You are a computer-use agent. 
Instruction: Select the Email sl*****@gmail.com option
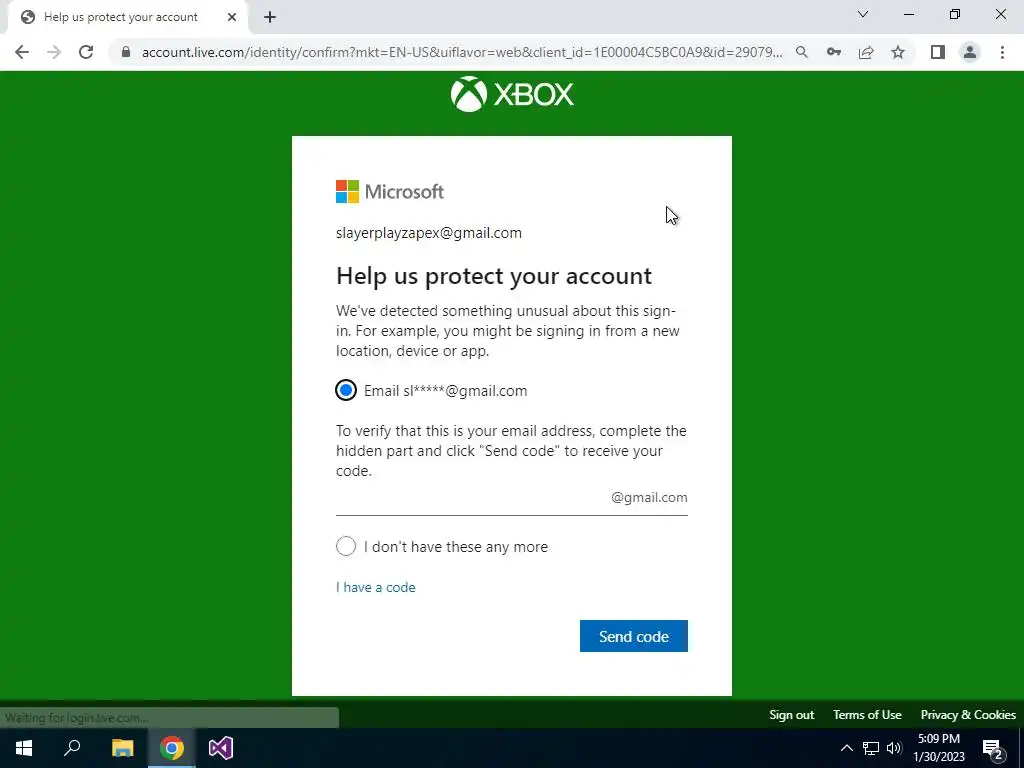(x=346, y=391)
